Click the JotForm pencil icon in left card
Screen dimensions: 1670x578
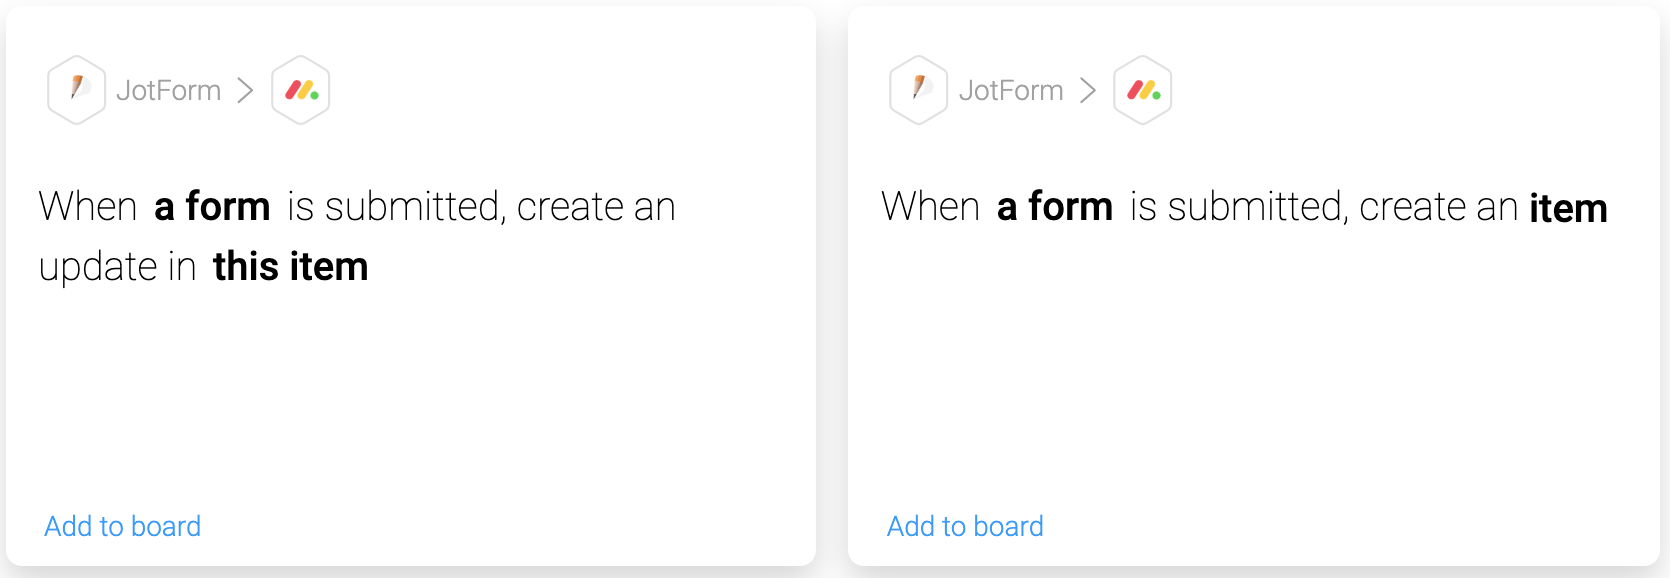(77, 90)
